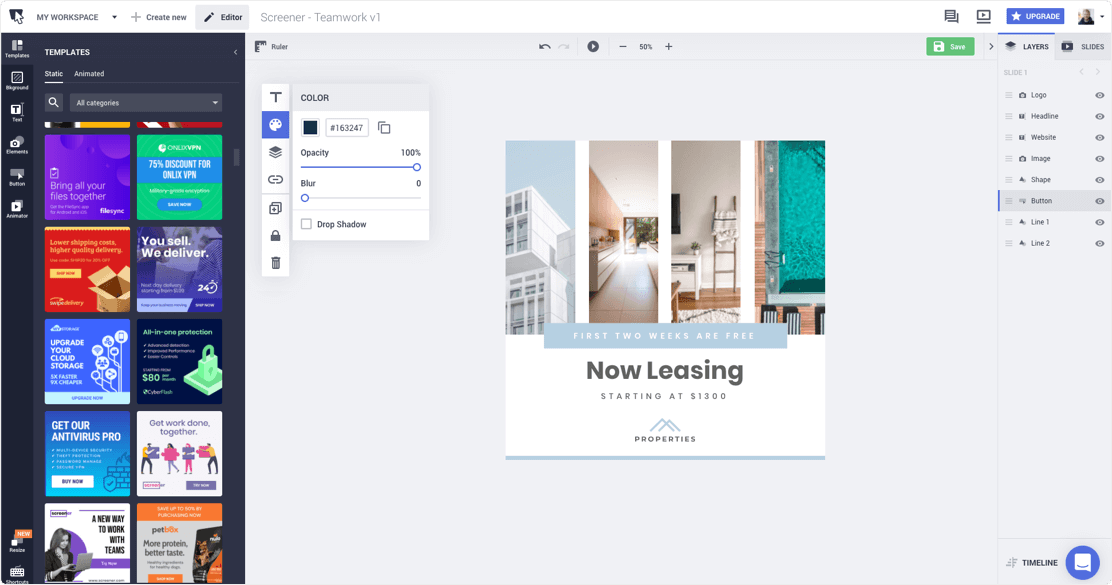Open comments icon in header
This screenshot has width=1112, height=585.
click(x=951, y=16)
